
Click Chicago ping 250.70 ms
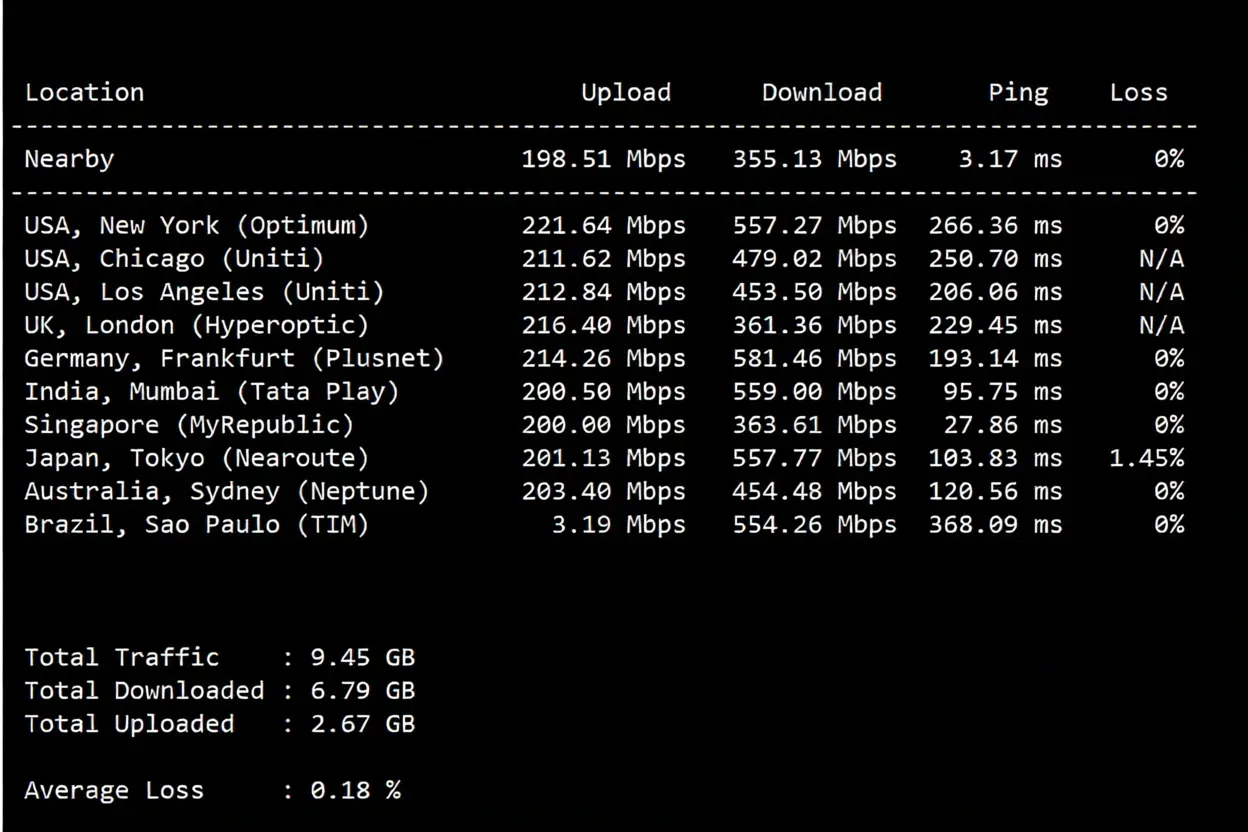[x=995, y=259]
